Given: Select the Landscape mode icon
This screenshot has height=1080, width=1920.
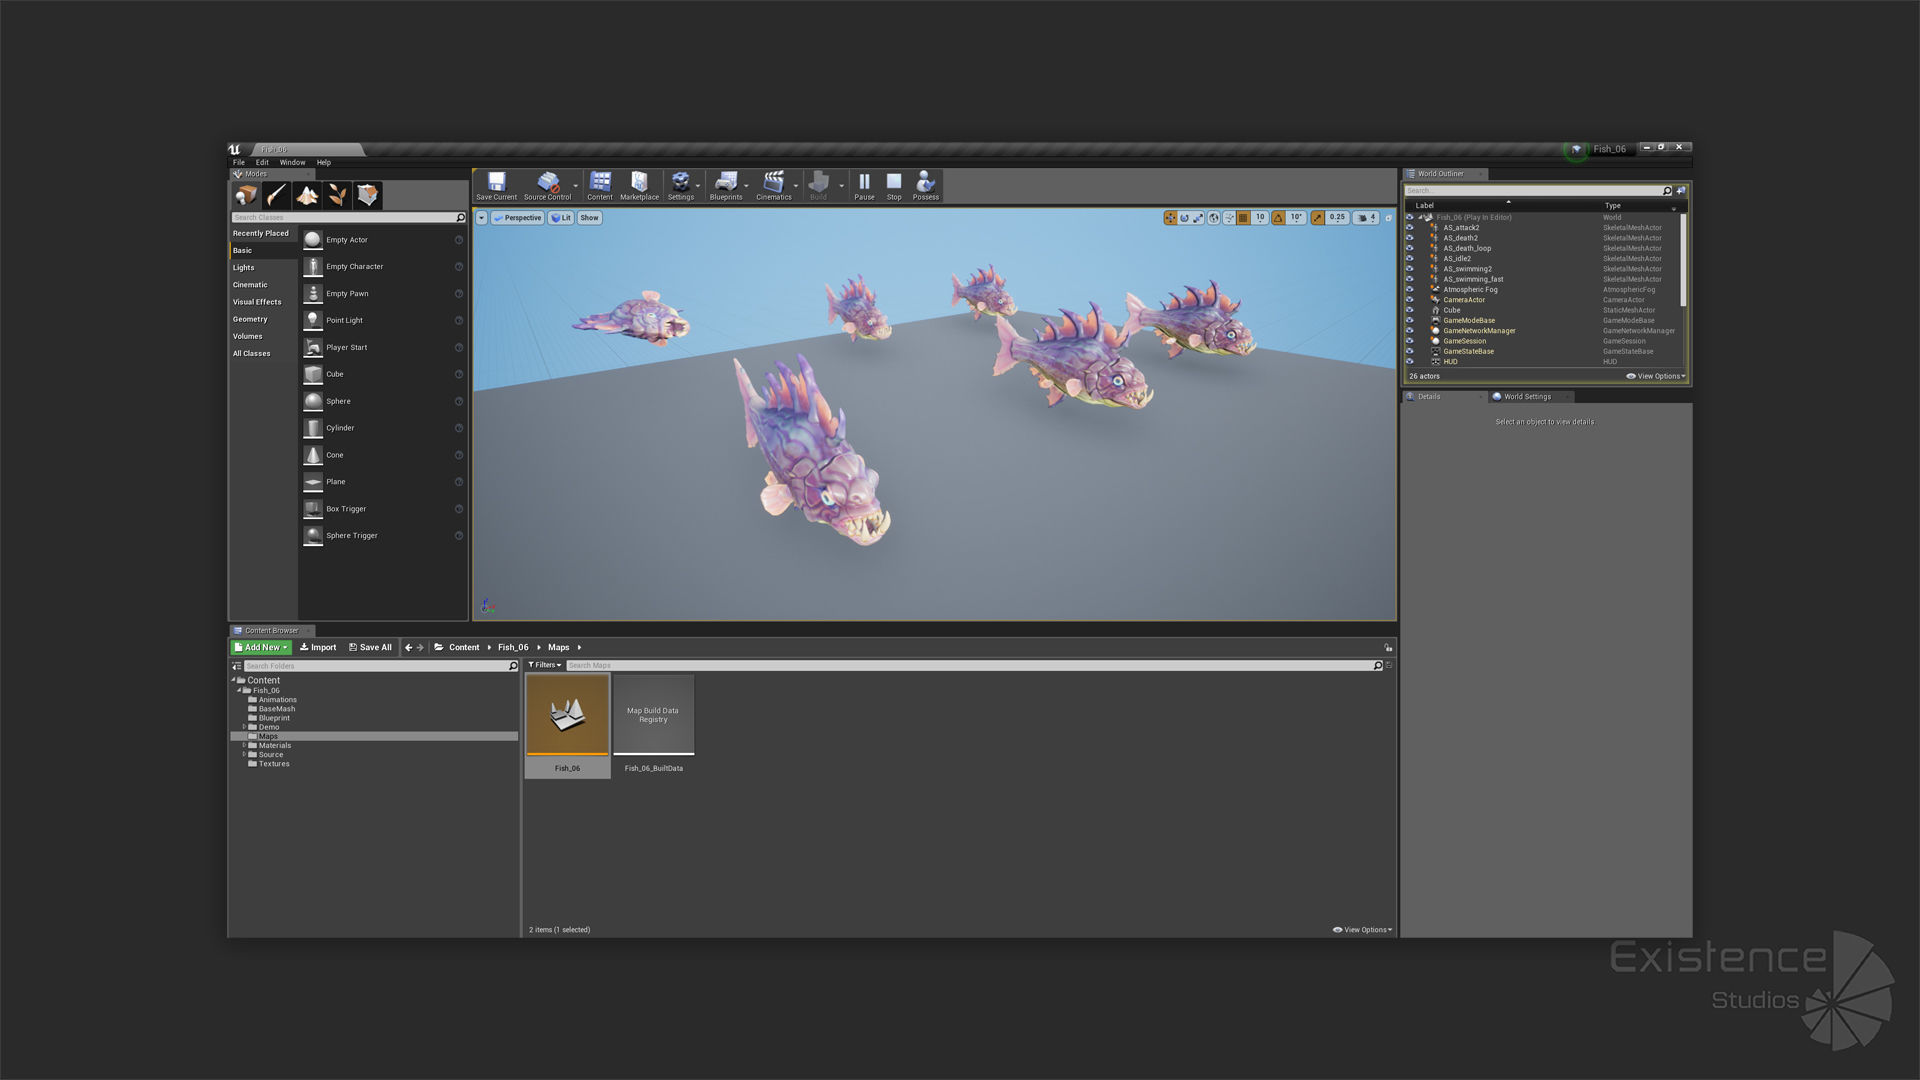Looking at the screenshot, I should tap(307, 195).
